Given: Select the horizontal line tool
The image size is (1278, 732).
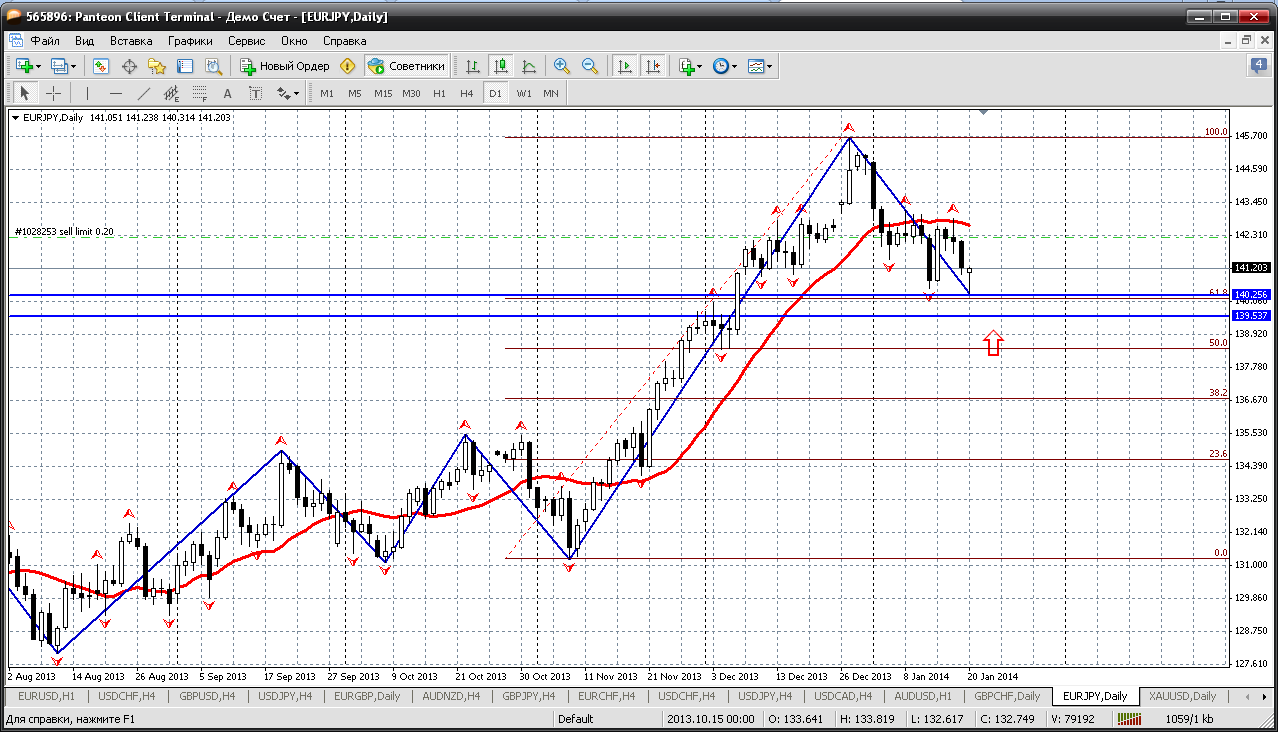Looking at the screenshot, I should point(115,93).
